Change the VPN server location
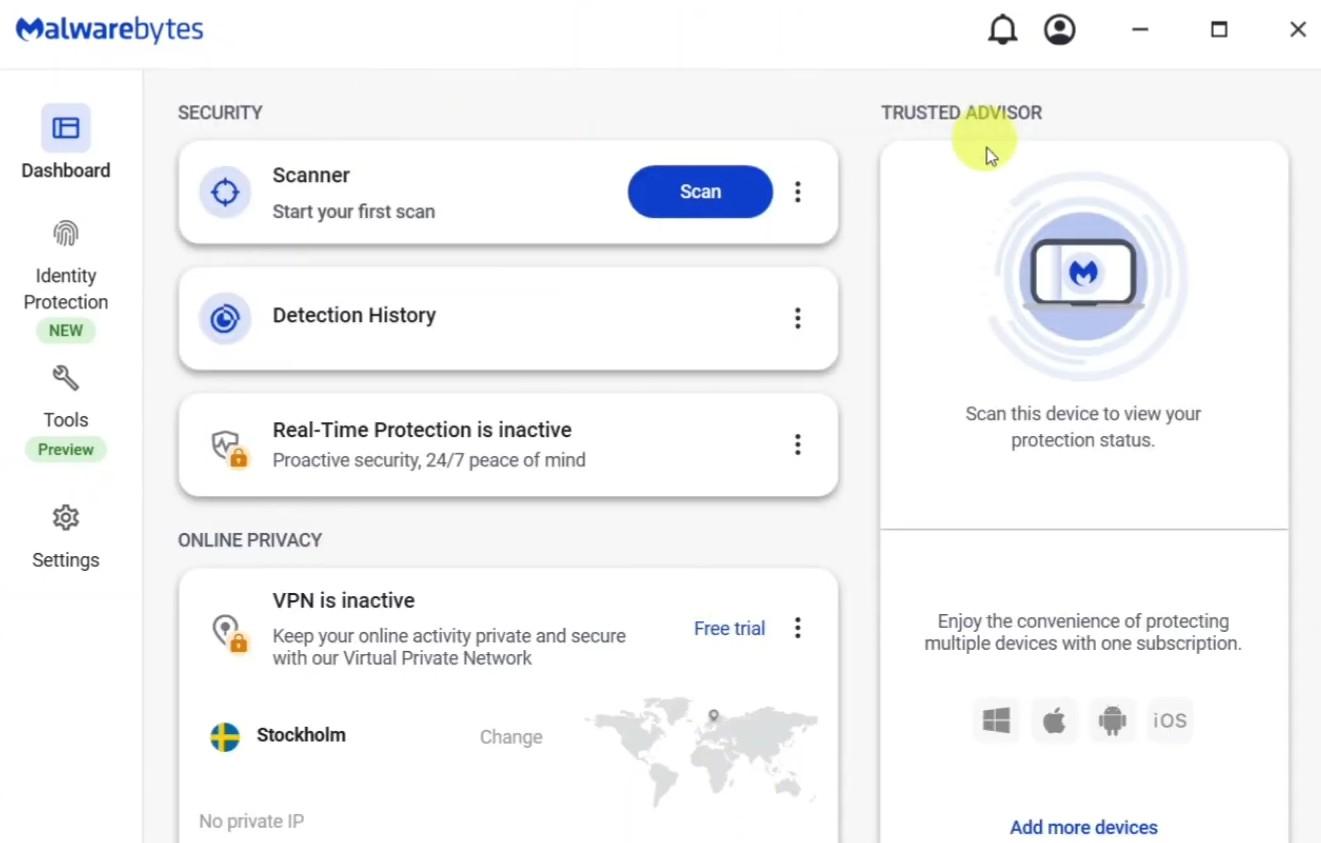The image size is (1321, 843). pyautogui.click(x=511, y=737)
